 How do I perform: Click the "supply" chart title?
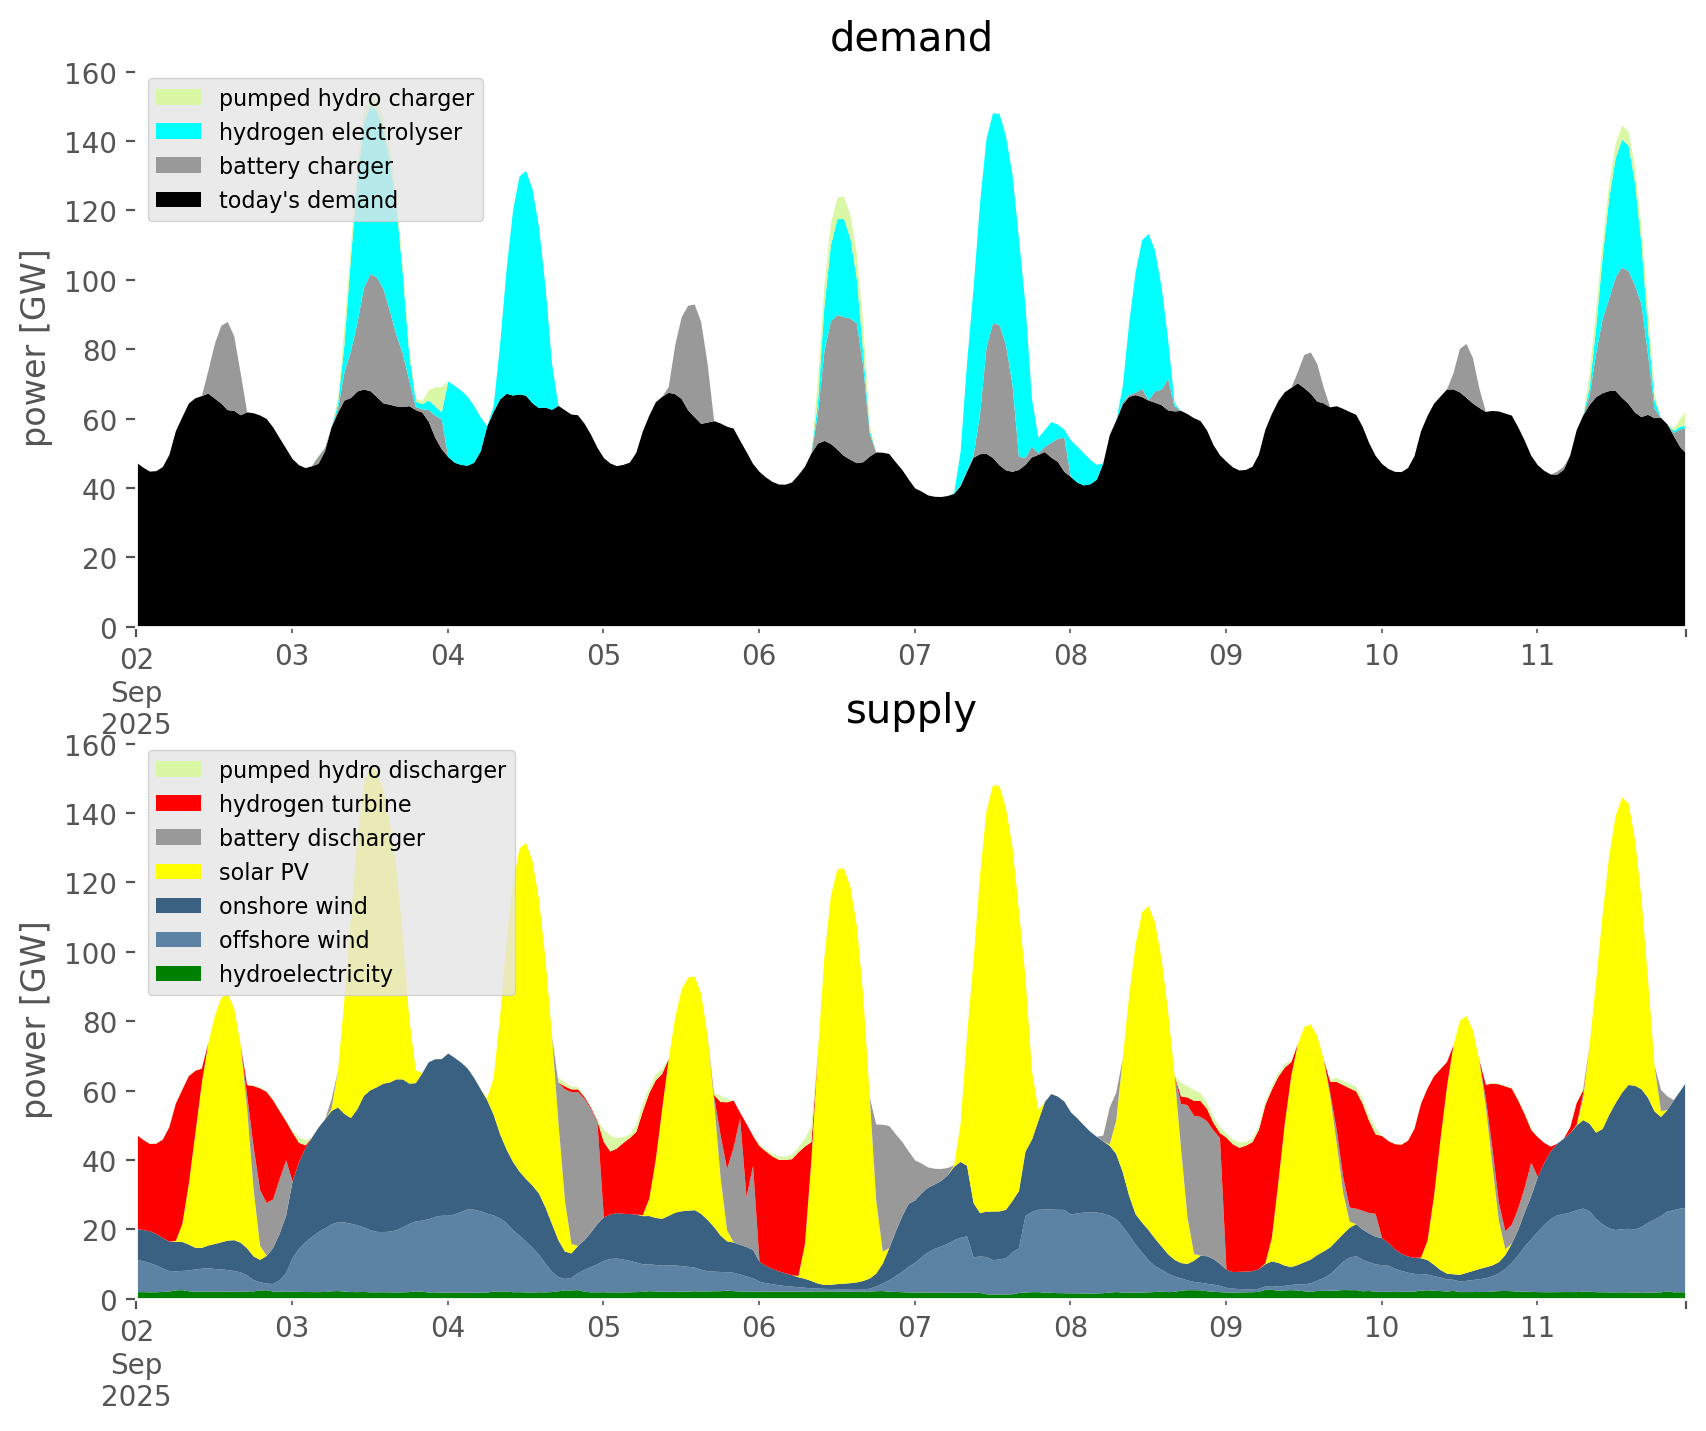910,710
